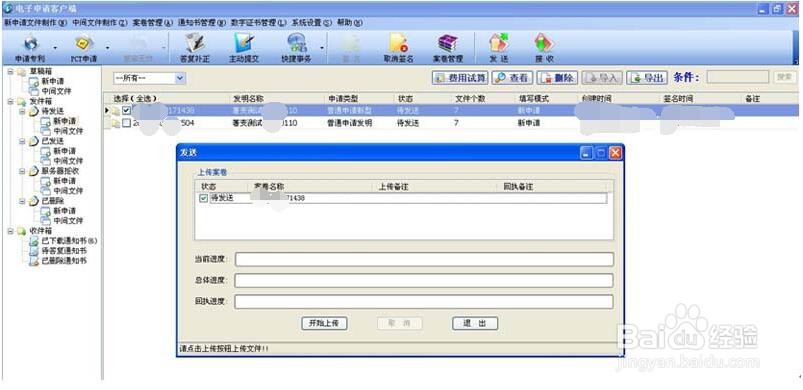Open 待答复通知书 in the inbox tree
Viewport: 803px width, 390px height.
(64, 251)
